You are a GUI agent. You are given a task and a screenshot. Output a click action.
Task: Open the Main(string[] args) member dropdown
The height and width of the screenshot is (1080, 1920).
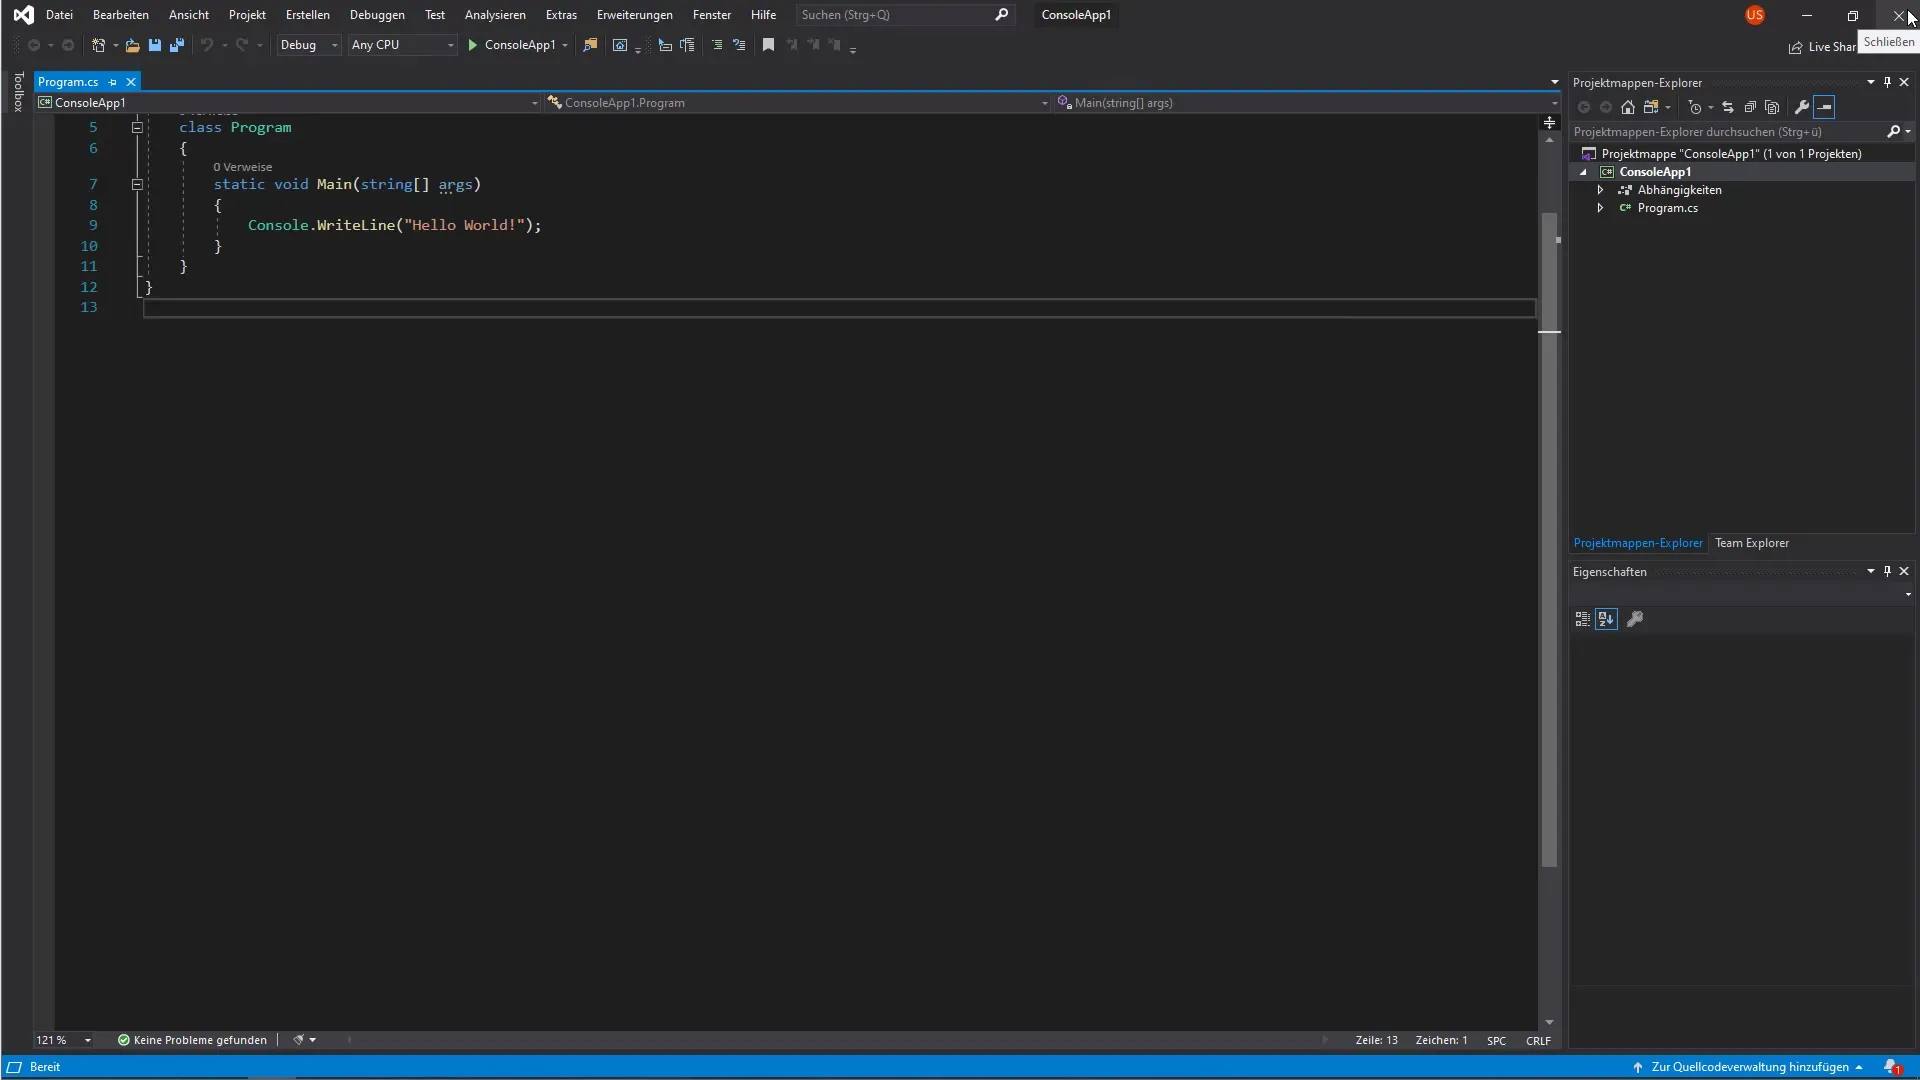(x=1307, y=103)
